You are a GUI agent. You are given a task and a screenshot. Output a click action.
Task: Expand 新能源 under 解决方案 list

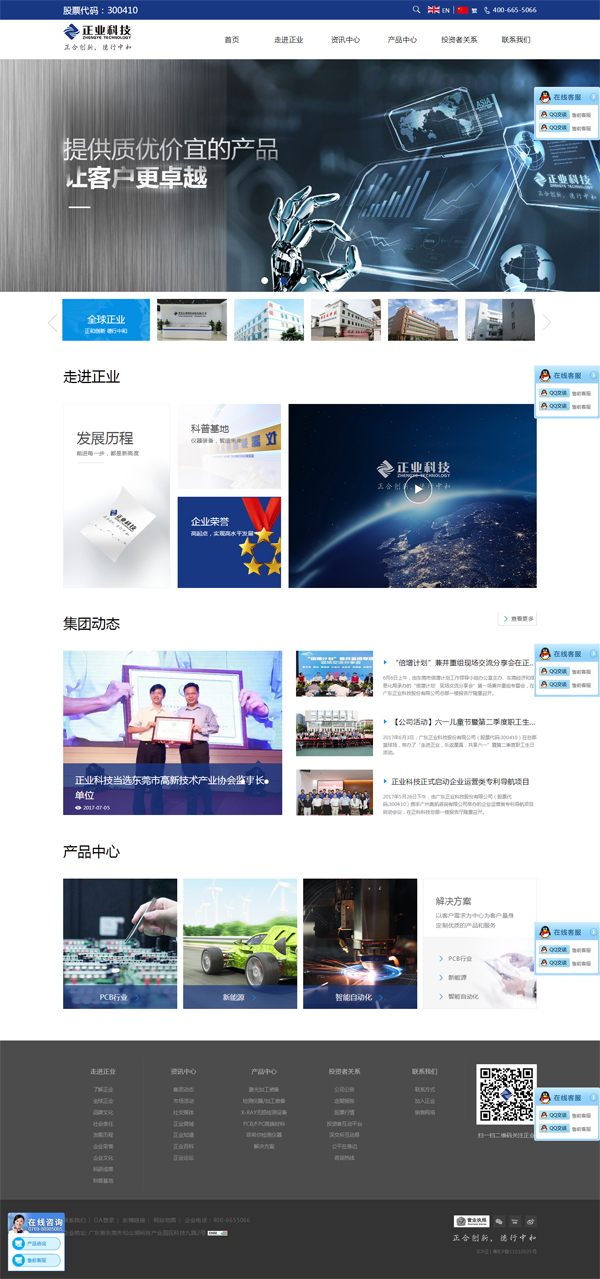[457, 978]
